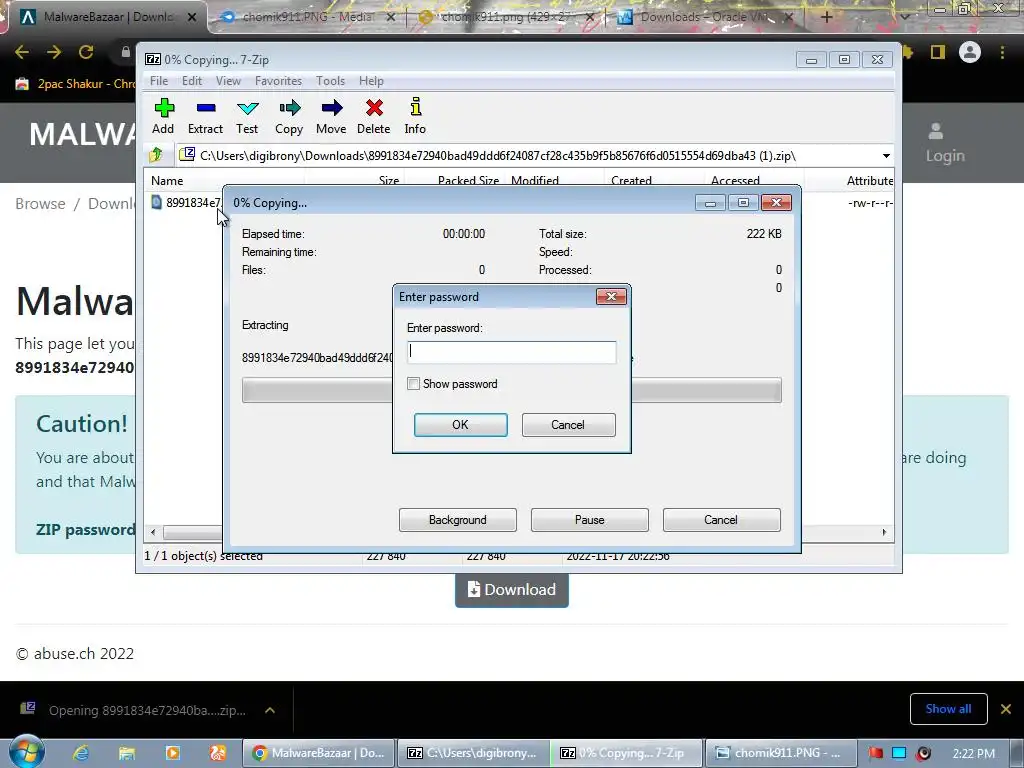Click the taskbar clock showing 2:22 PM
This screenshot has width=1024, height=768.
(x=974, y=754)
